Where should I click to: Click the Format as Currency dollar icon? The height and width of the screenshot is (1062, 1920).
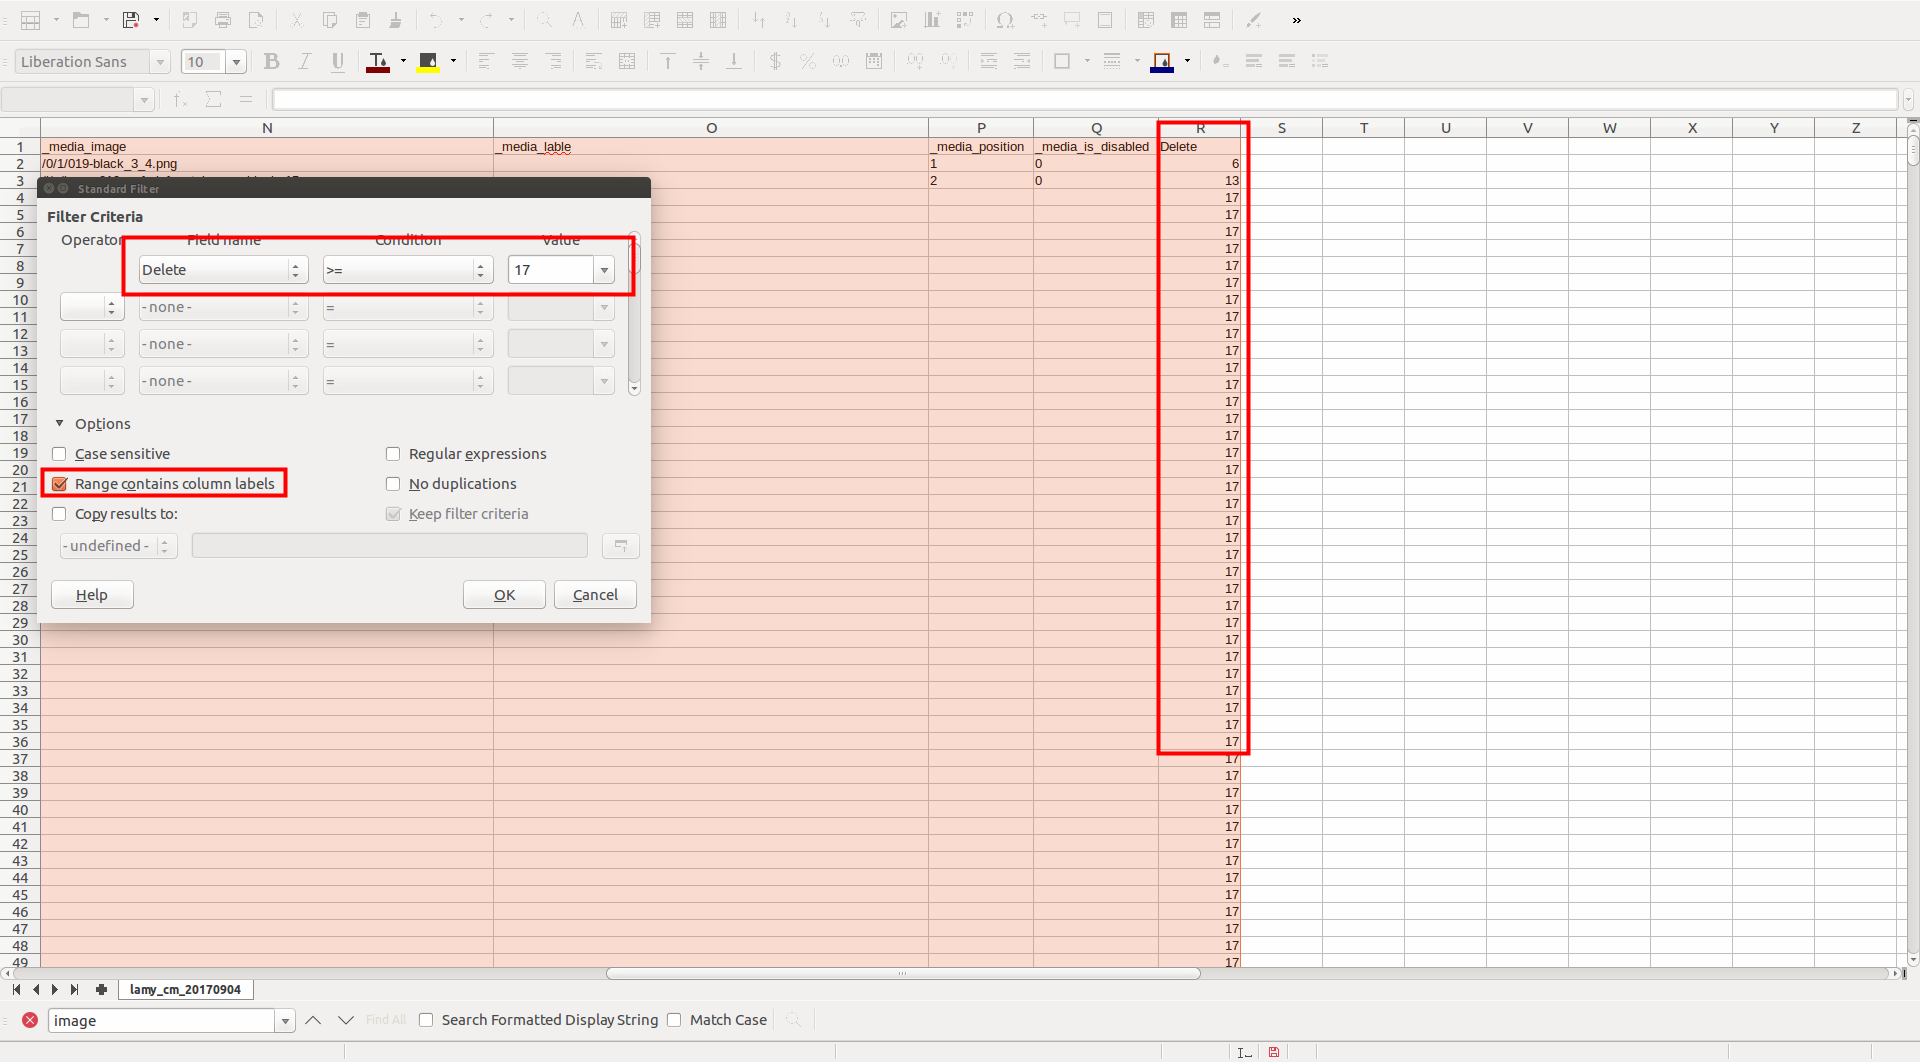[x=775, y=62]
